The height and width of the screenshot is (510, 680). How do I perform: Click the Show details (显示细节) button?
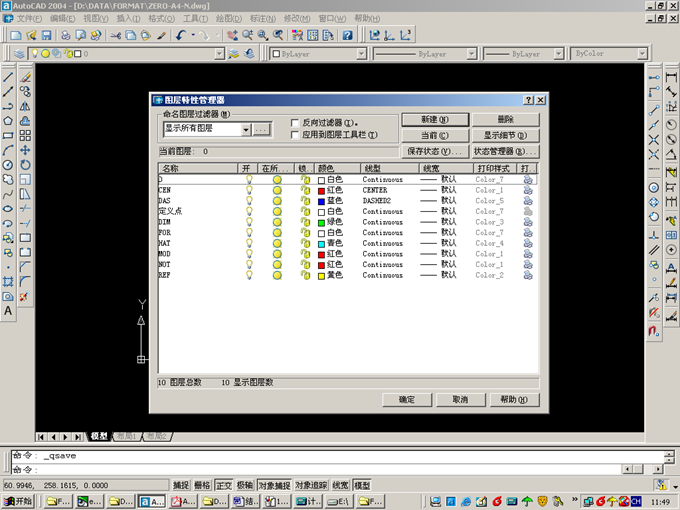505,135
